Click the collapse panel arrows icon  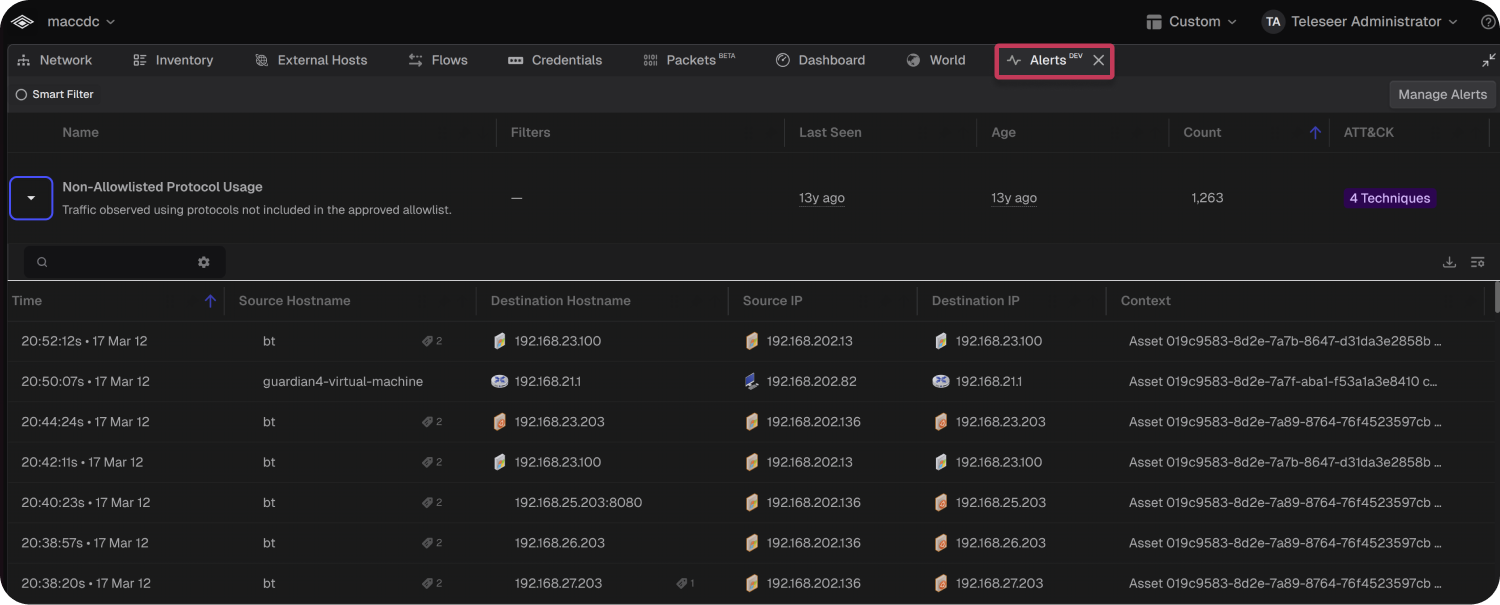[1488, 60]
